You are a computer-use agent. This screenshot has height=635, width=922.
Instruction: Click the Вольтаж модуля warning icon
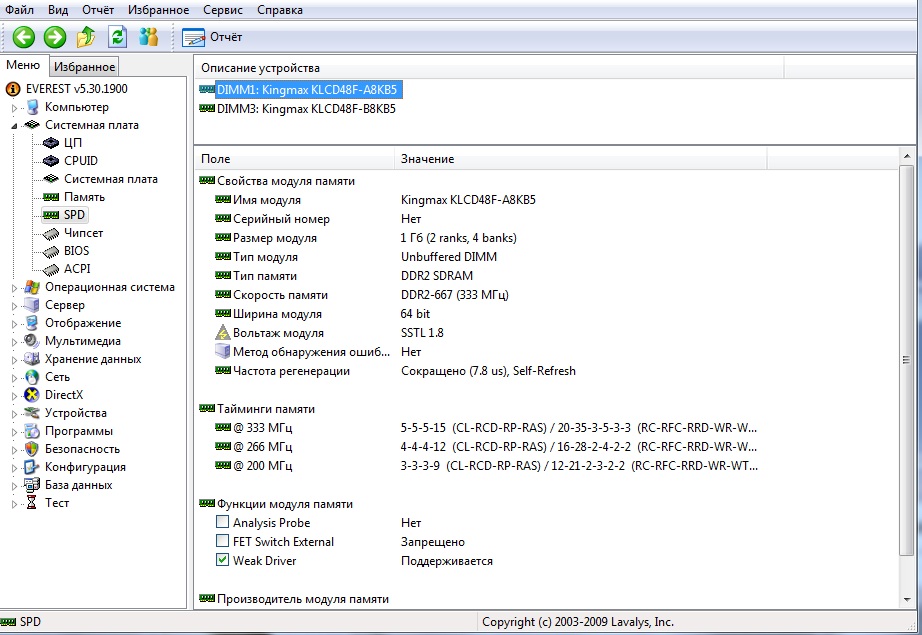tap(222, 333)
